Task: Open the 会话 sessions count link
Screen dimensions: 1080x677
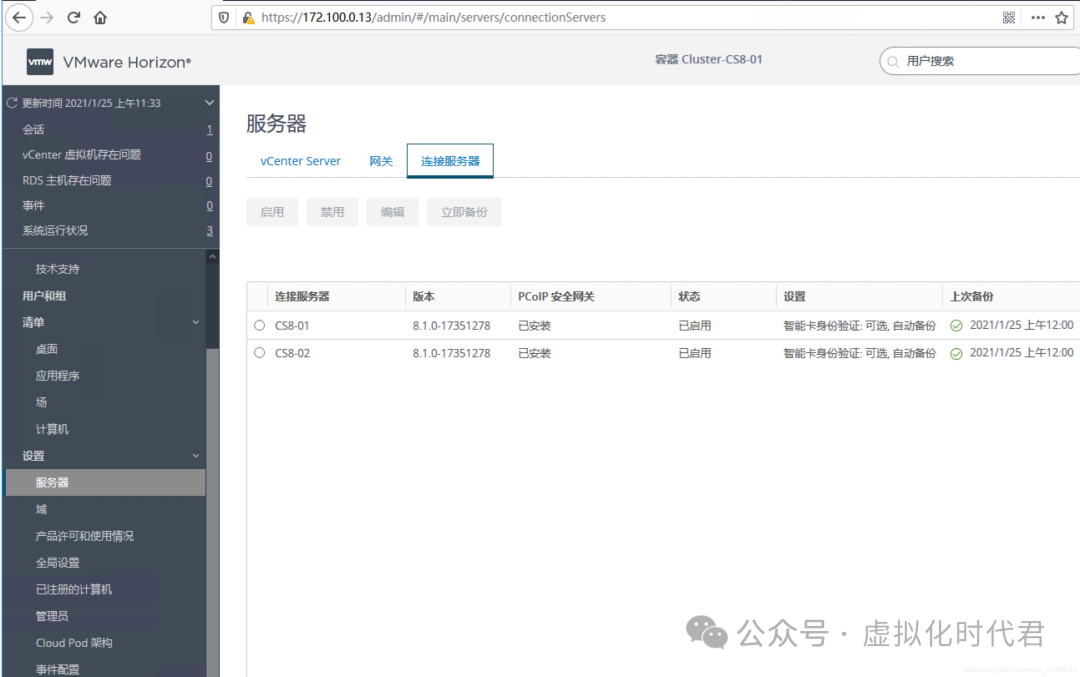Action: 209,129
